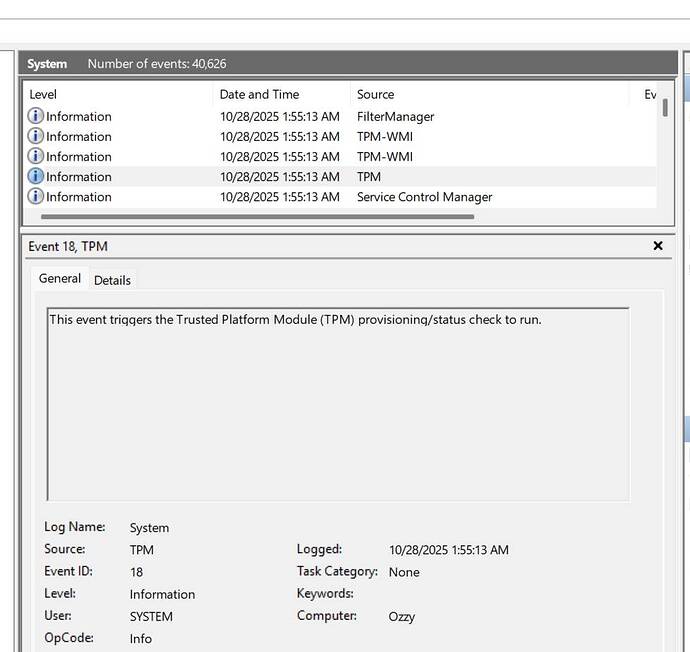690x652 pixels.
Task: Click the User value SYSTEM
Action: coord(151,617)
